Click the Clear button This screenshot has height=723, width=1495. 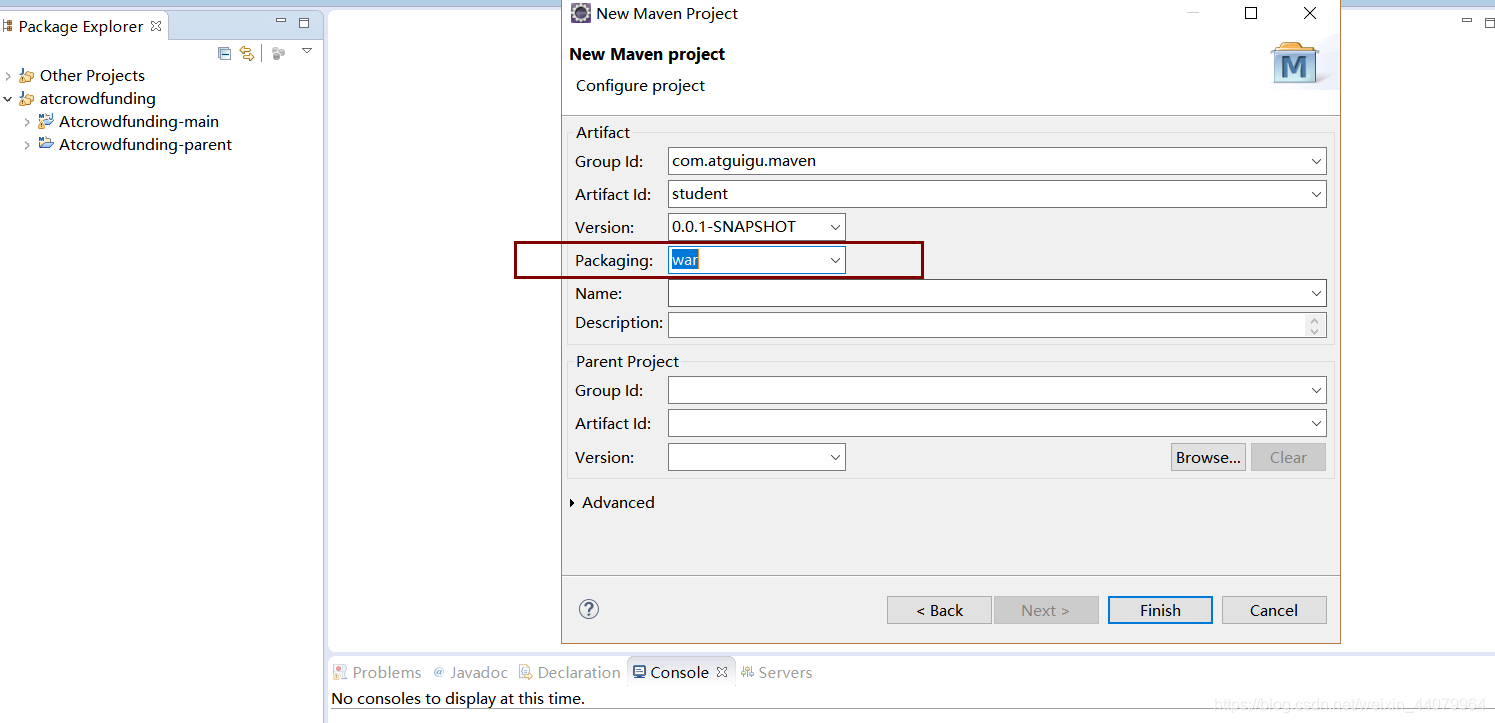pos(1288,457)
